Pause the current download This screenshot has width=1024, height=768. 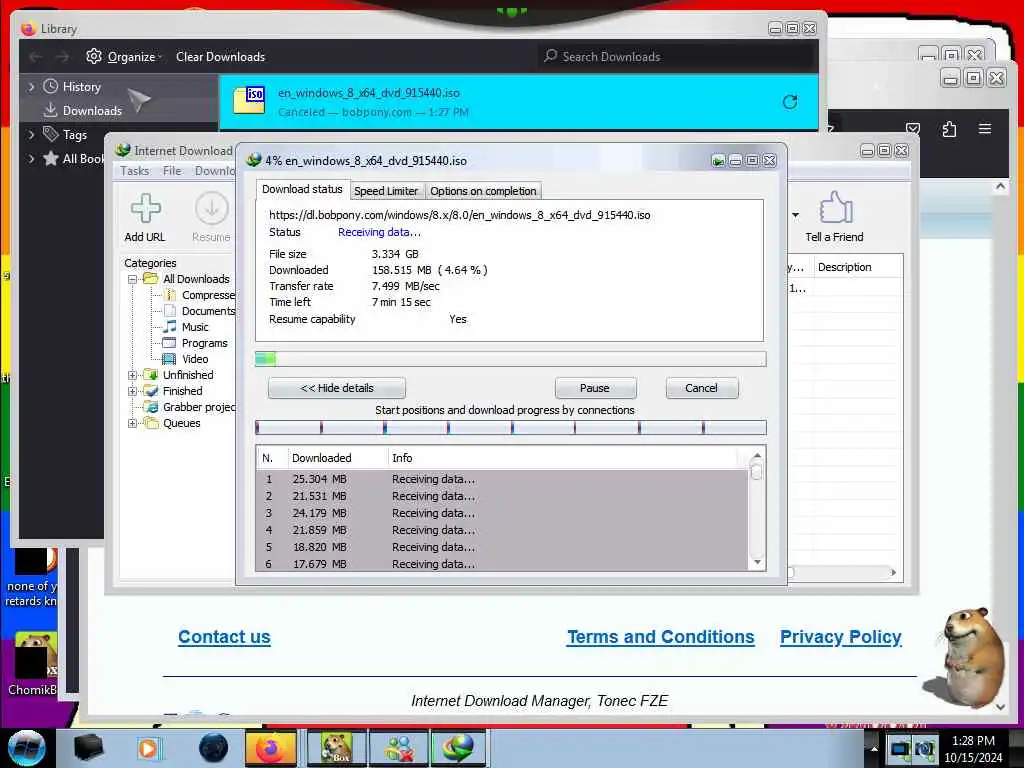click(595, 388)
